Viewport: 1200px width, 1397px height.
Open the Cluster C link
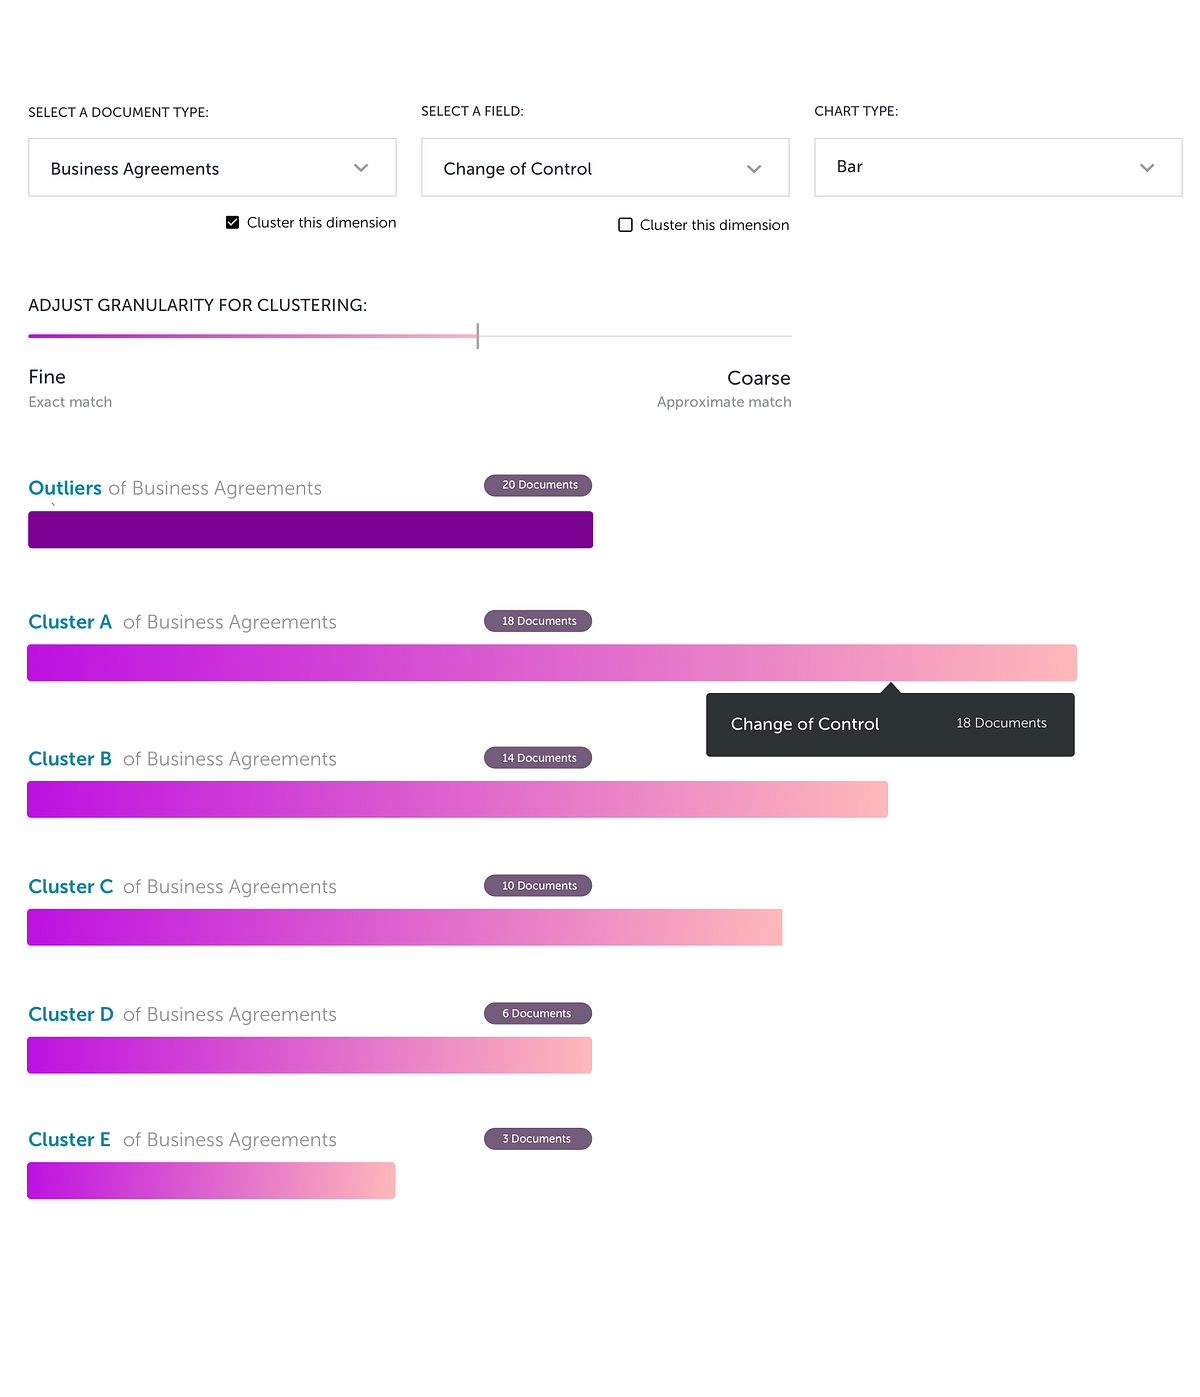tap(70, 887)
